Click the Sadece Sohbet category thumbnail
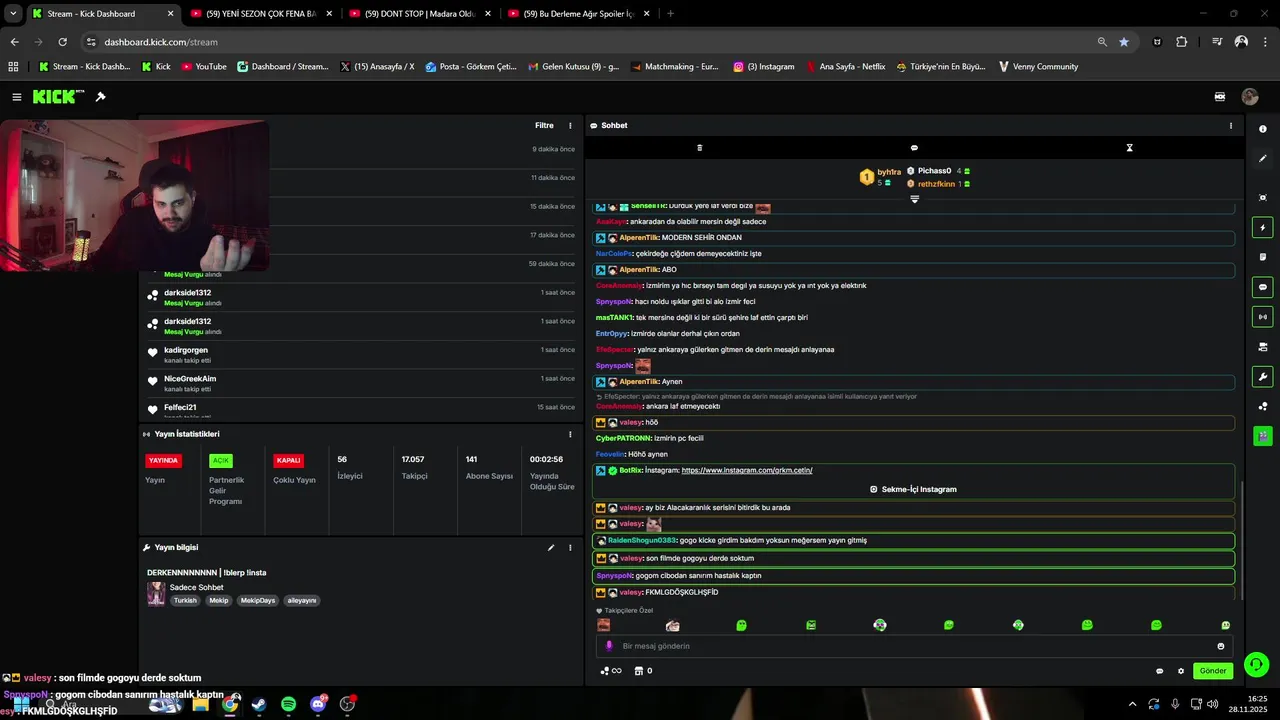The width and height of the screenshot is (1280, 720). 156,594
